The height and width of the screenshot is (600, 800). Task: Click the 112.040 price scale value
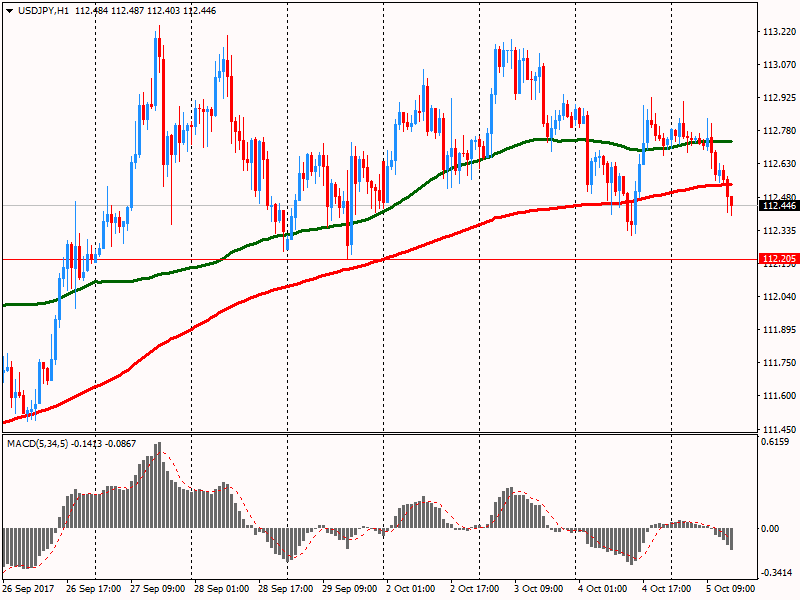(x=779, y=296)
